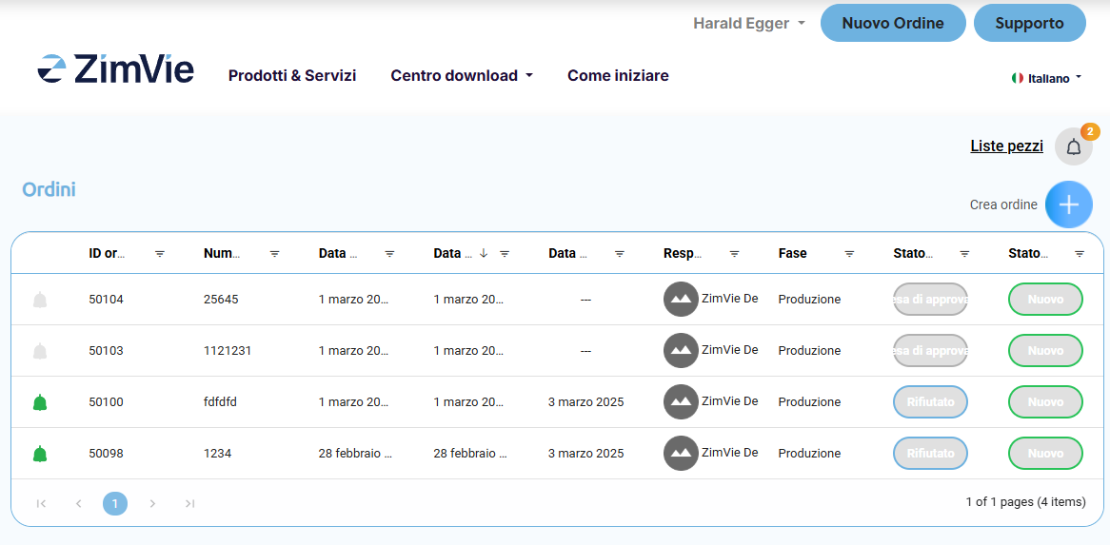Open Prodotti & Servizi menu item

[292, 75]
